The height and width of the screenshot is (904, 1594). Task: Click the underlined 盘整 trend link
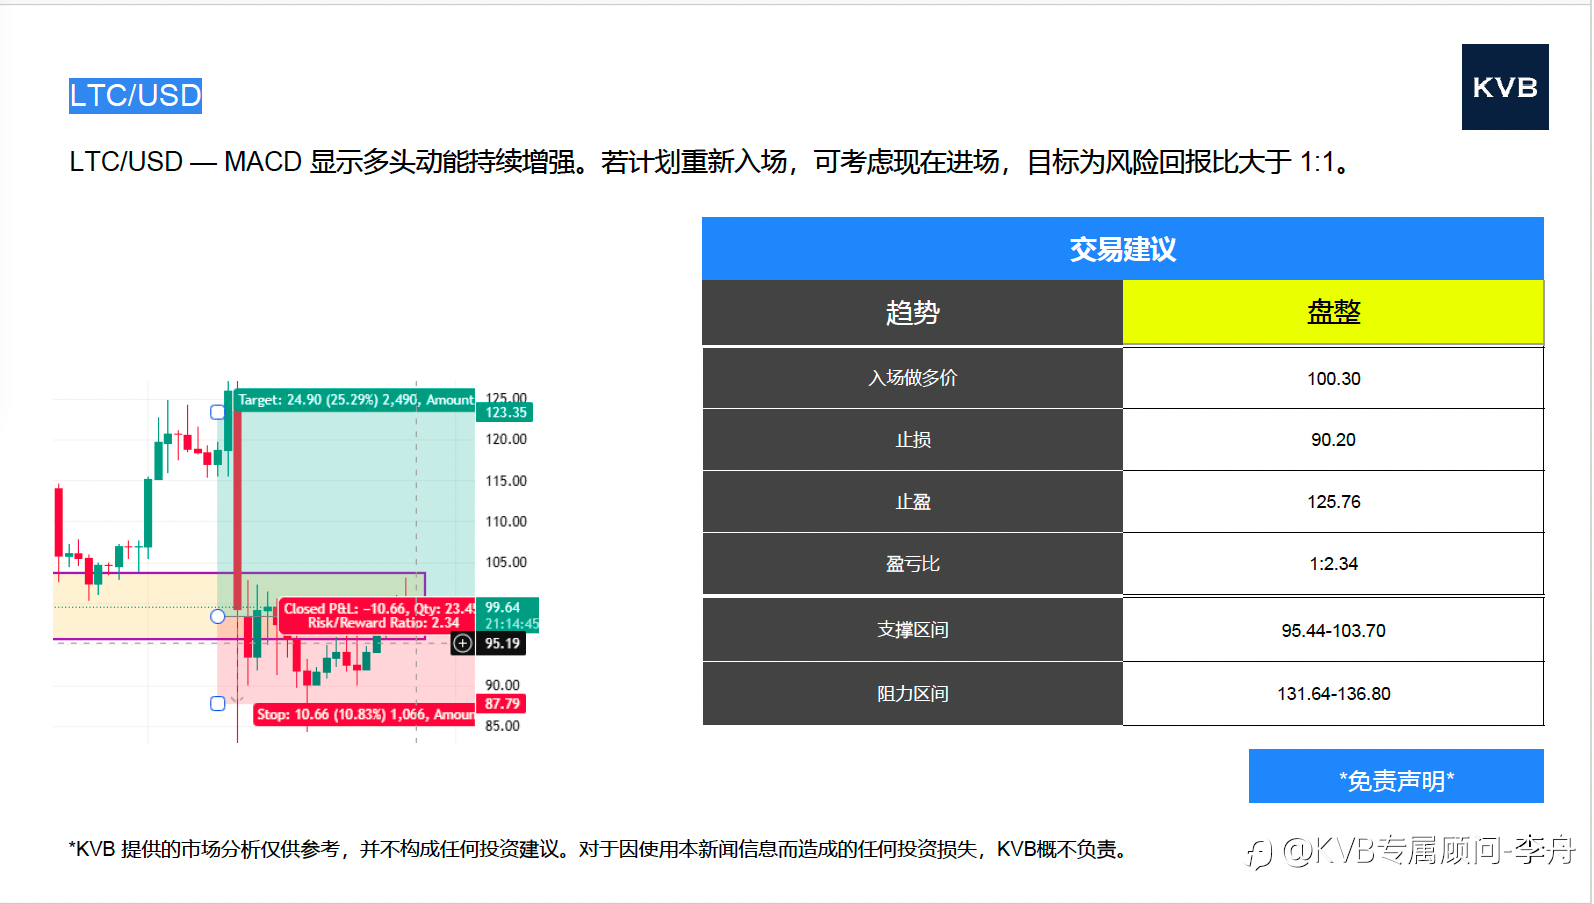click(1334, 312)
